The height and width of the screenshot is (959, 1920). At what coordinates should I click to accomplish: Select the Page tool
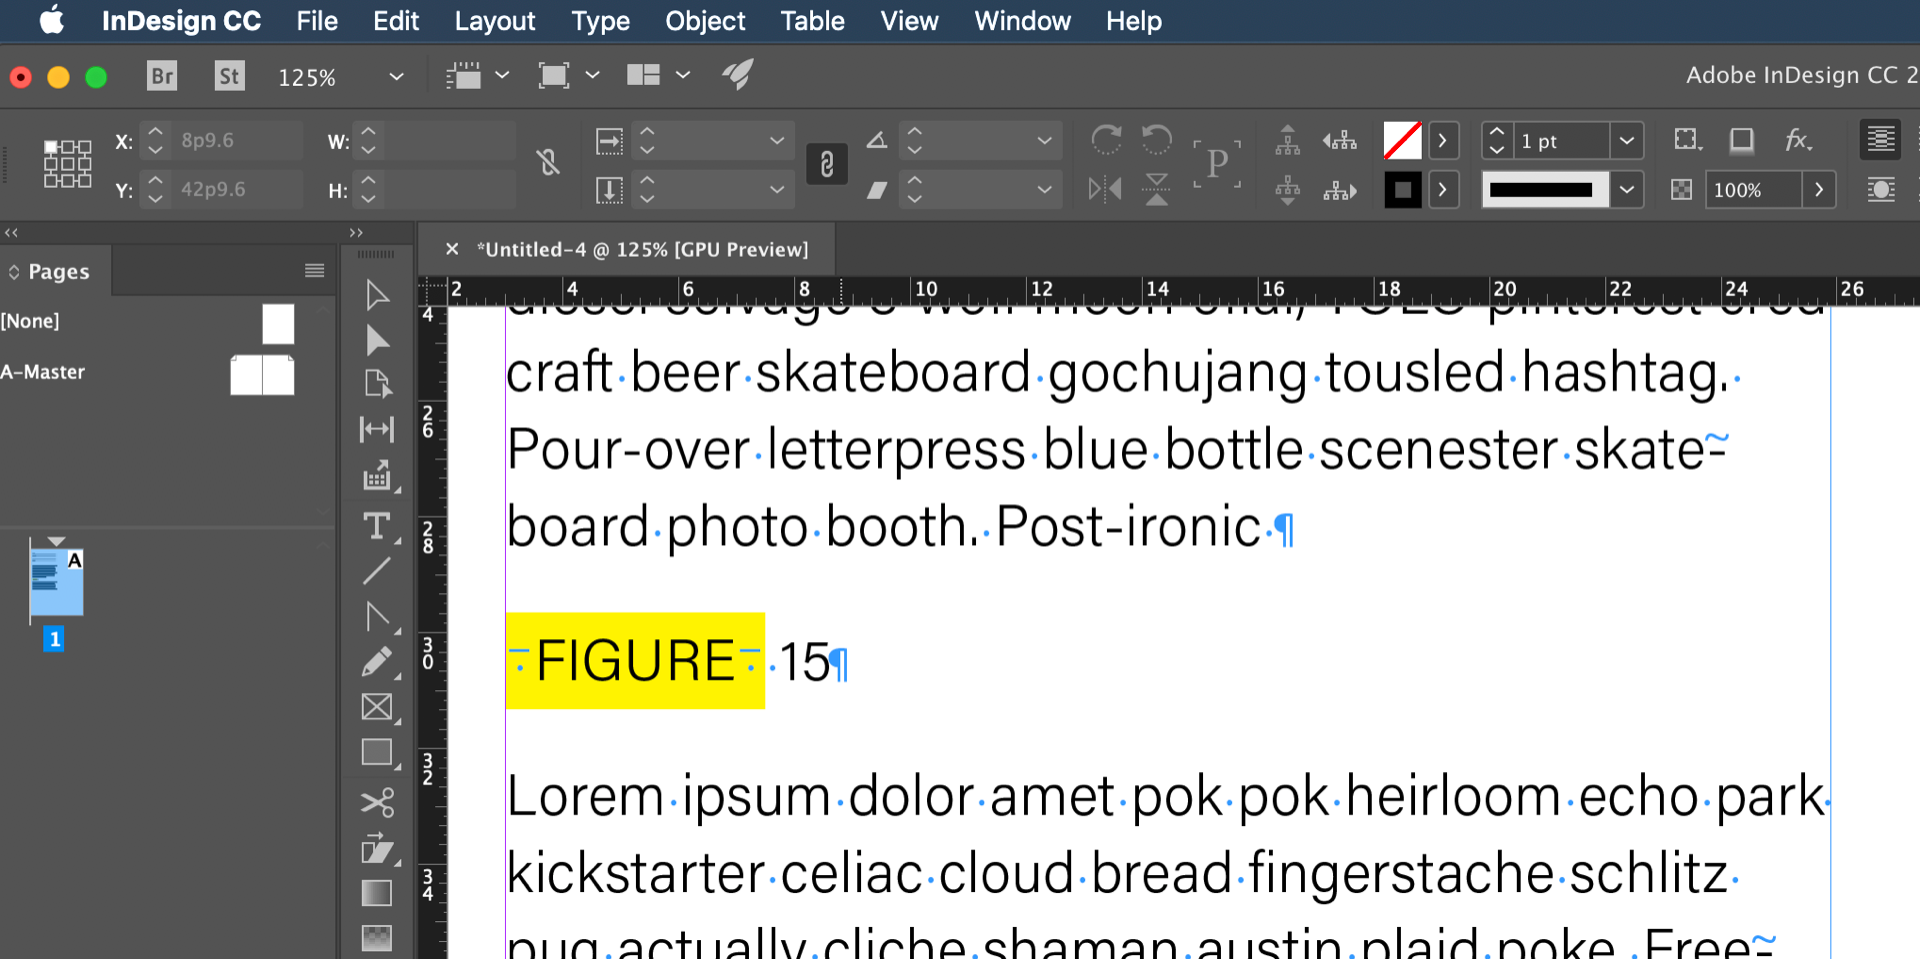(377, 384)
